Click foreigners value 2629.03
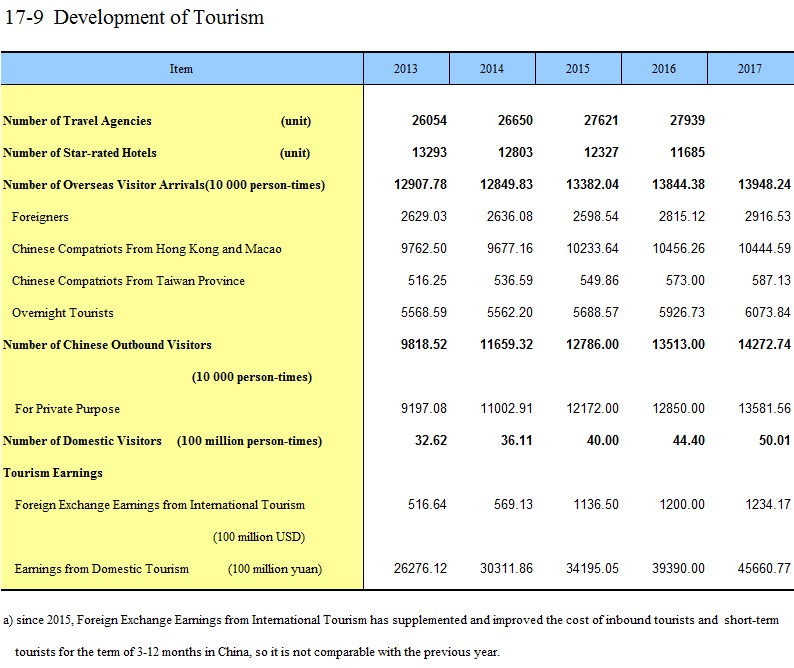The width and height of the screenshot is (794, 668). pyautogui.click(x=424, y=217)
